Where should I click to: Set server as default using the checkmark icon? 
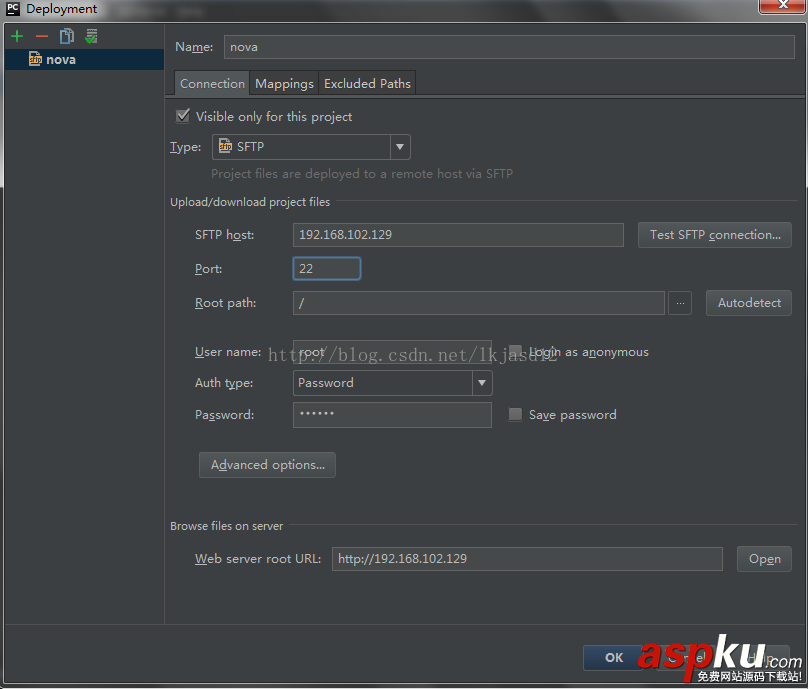click(91, 37)
